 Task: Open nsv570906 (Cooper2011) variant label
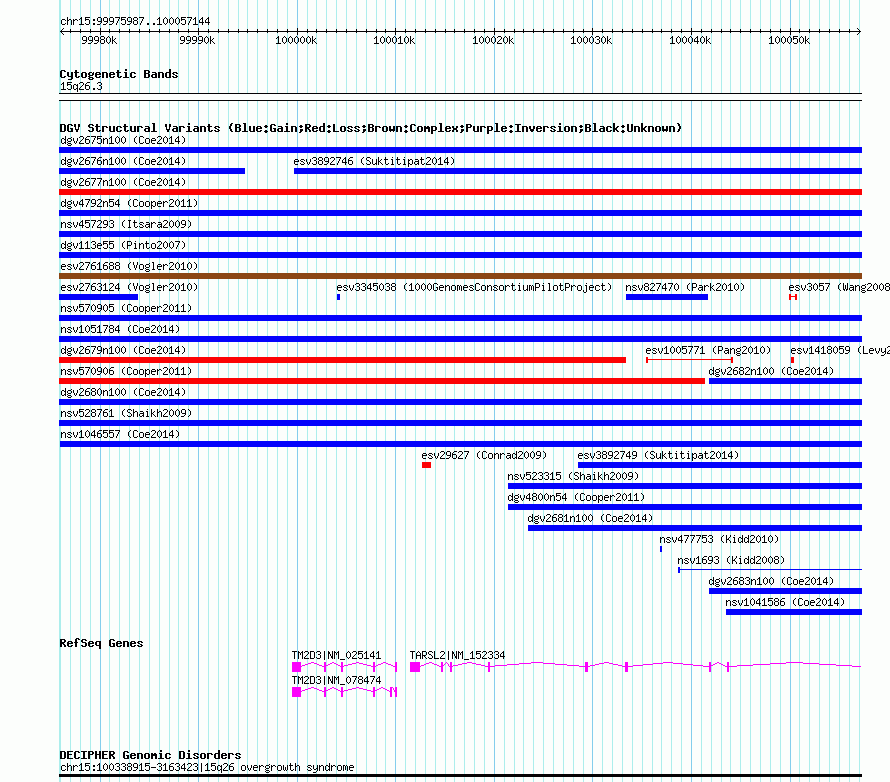(x=126, y=371)
